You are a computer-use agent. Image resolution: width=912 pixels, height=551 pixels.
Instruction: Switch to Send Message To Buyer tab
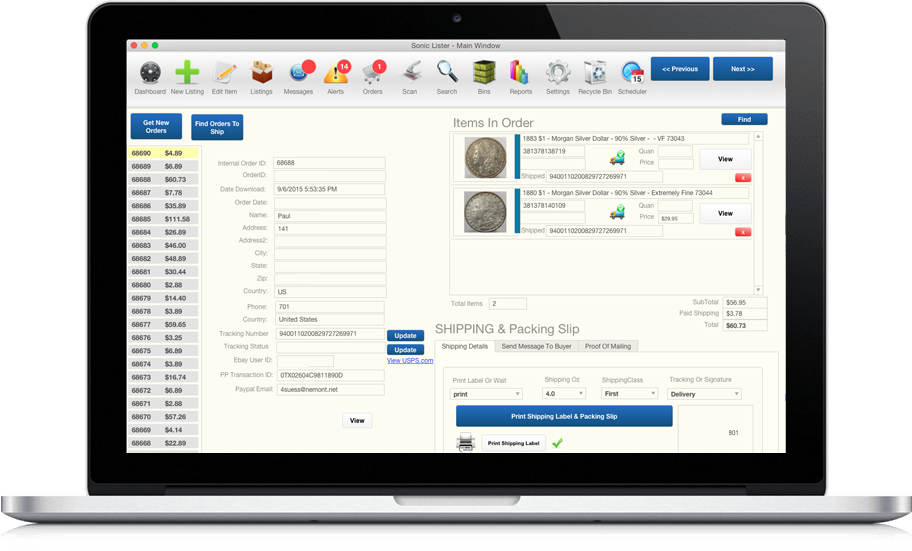pos(536,346)
